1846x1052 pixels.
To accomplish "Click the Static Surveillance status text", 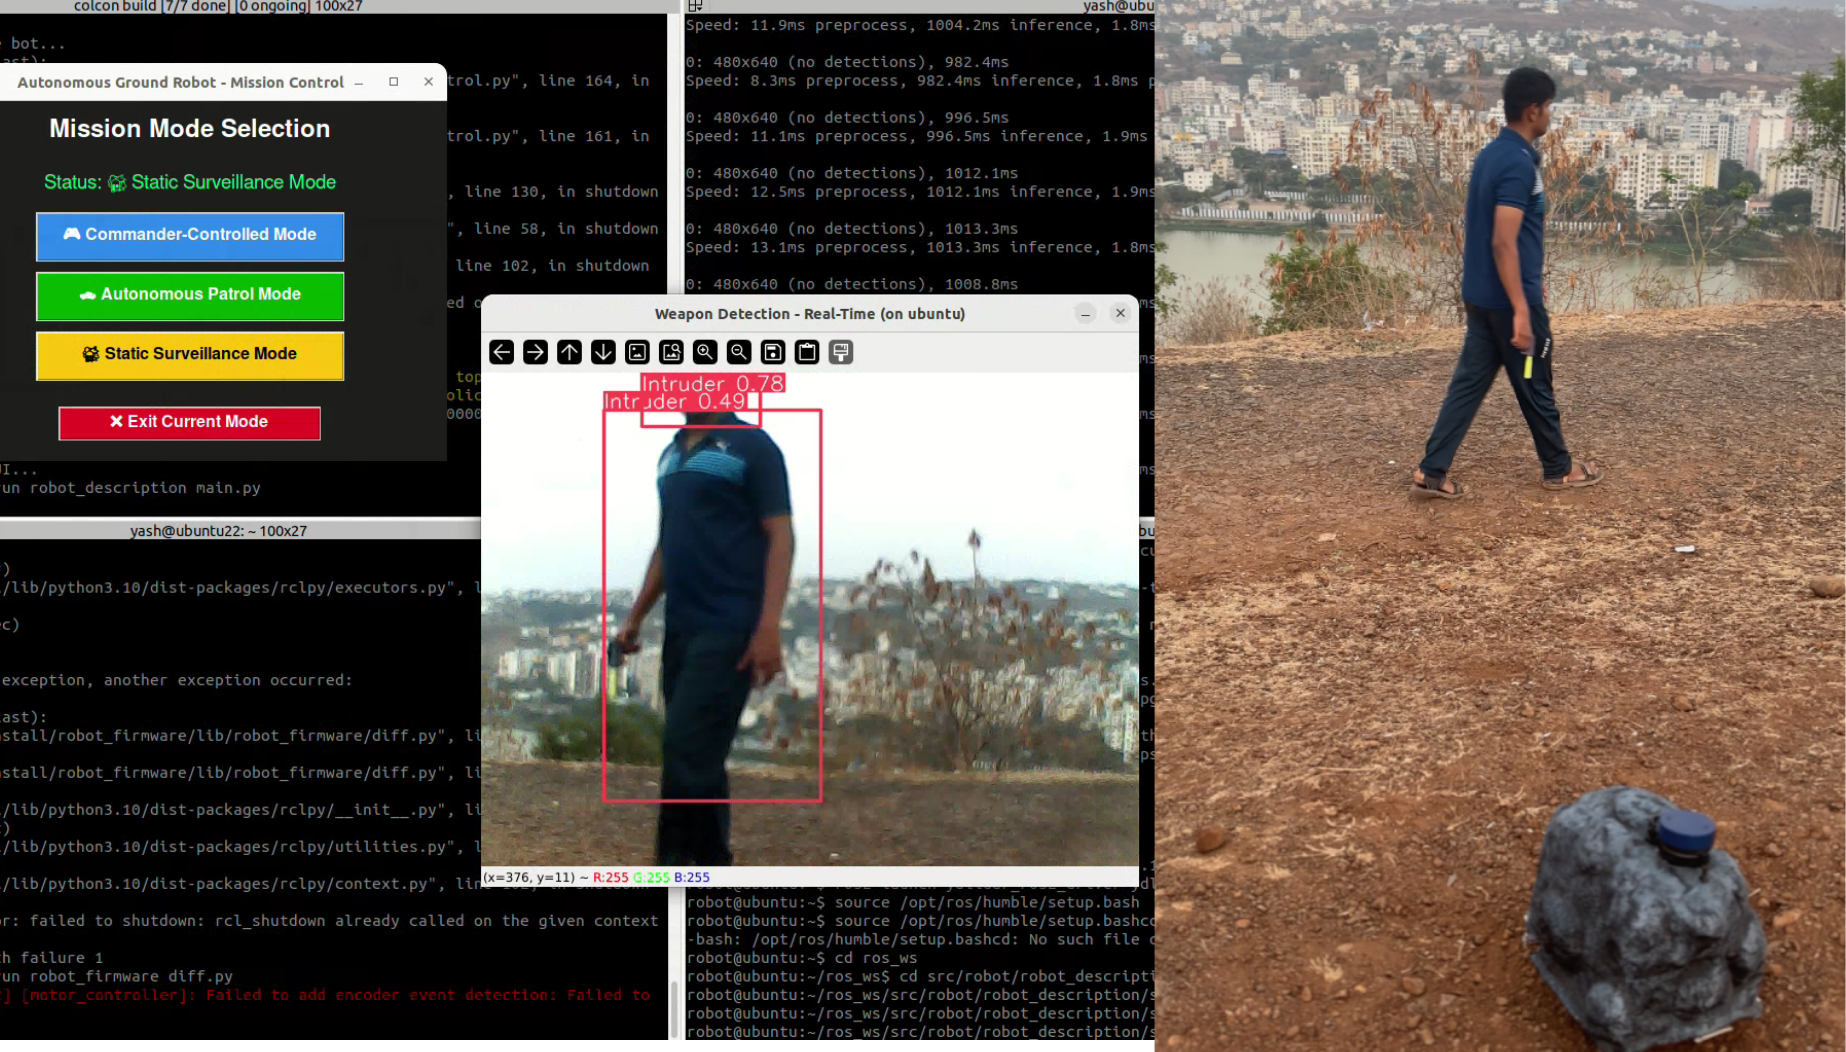I will 189,182.
